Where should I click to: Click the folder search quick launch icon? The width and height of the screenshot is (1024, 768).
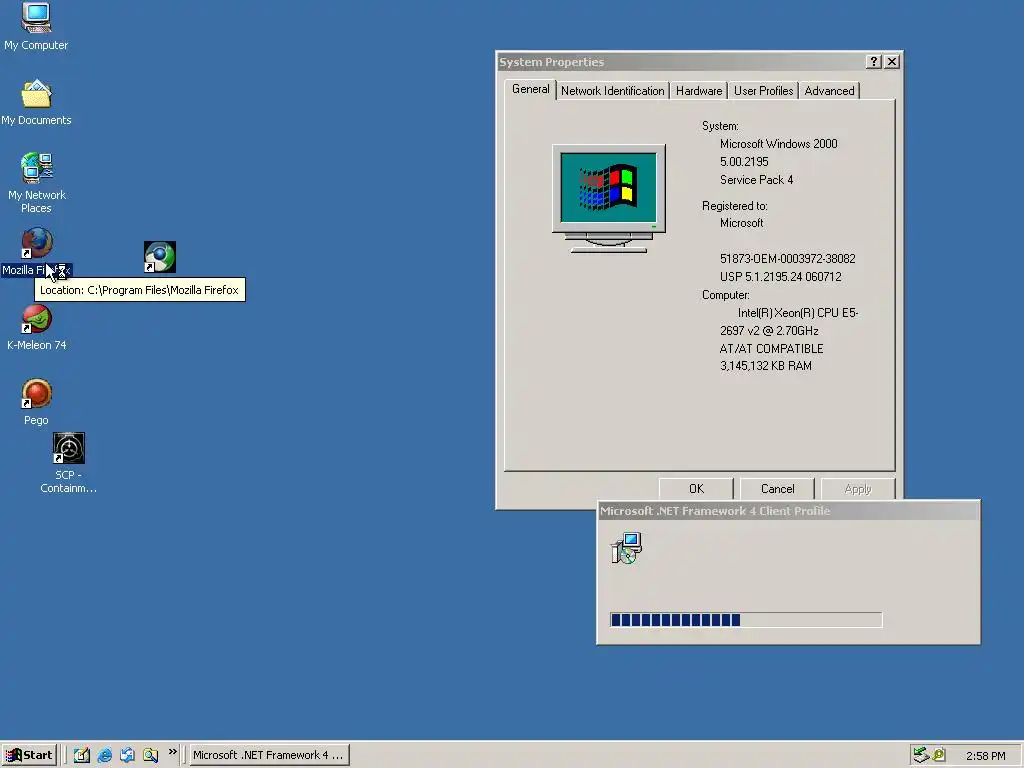click(150, 755)
